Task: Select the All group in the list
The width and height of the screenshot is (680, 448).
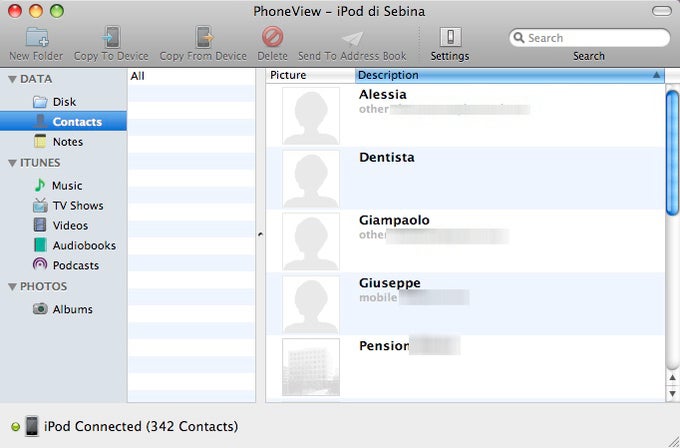Action: tap(191, 76)
